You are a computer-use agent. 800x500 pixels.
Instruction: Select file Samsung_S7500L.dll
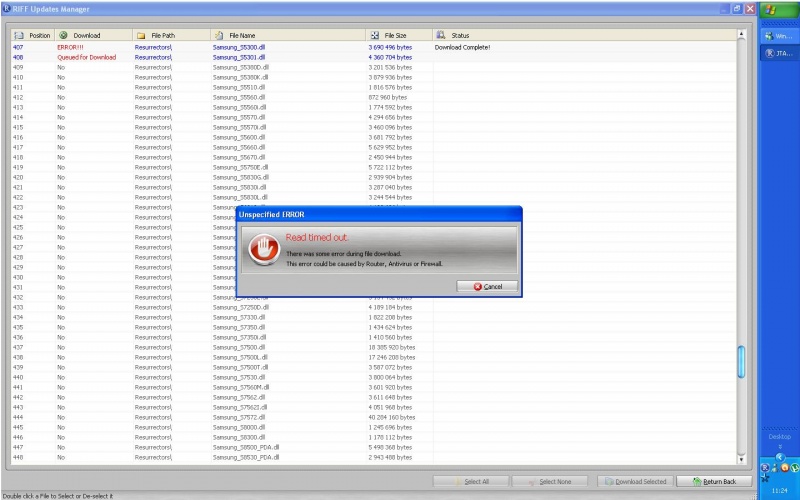240,357
